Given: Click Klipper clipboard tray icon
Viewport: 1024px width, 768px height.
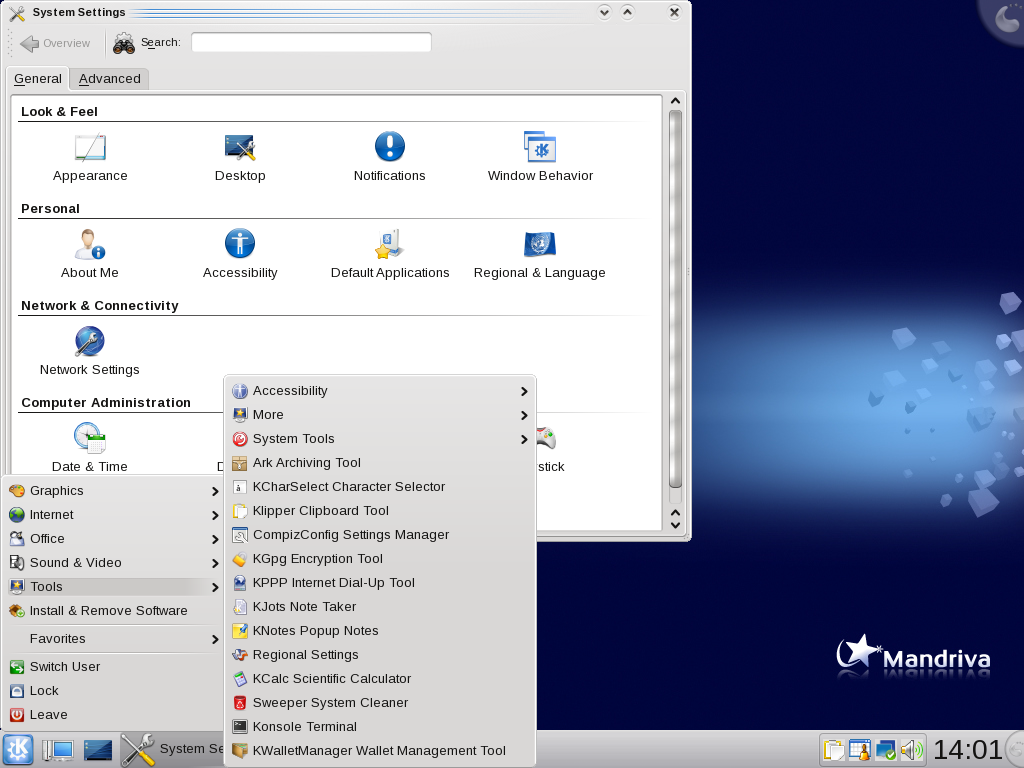Looking at the screenshot, I should pos(834,750).
